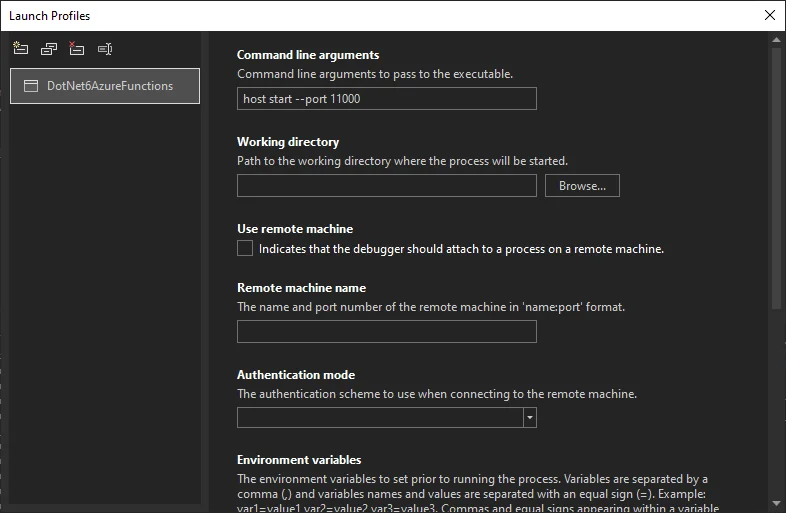786x513 pixels.
Task: Click the Duplicate selected profile icon
Action: point(49,48)
